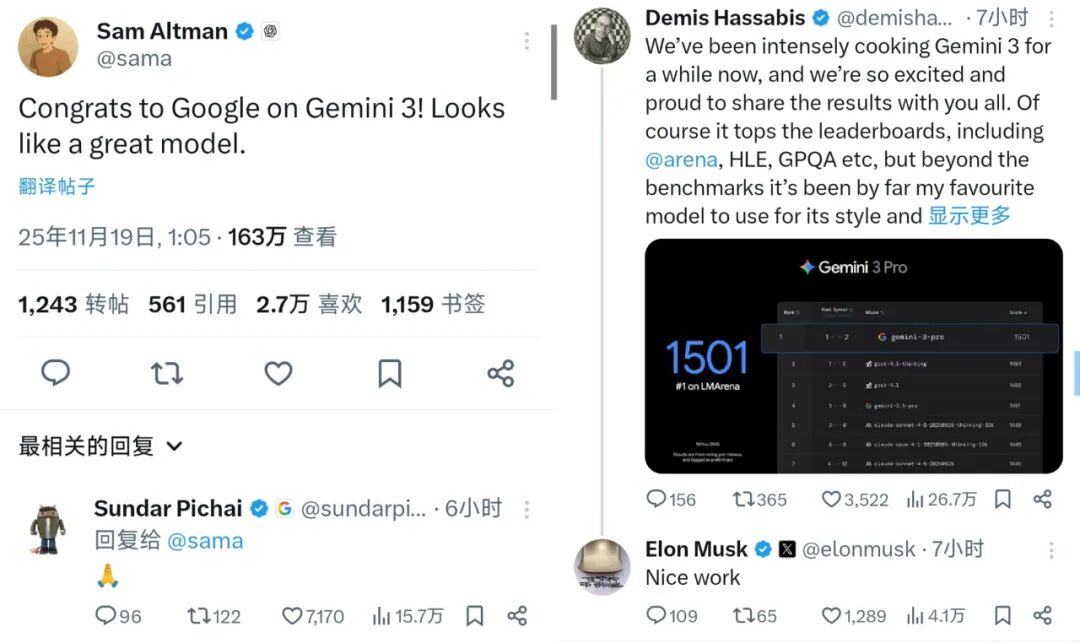The image size is (1080, 643).
Task: Reply to Sam Altman's main tweet
Action: point(56,372)
